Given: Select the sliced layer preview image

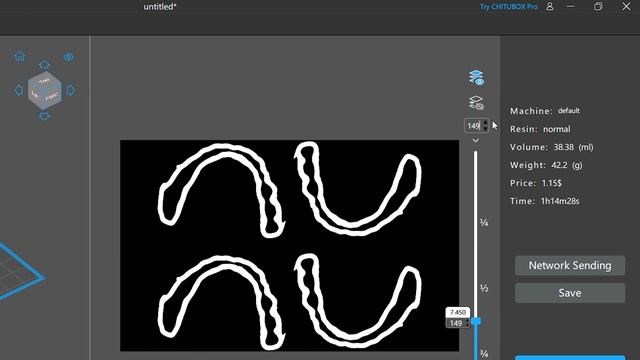Looking at the screenshot, I should (289, 245).
